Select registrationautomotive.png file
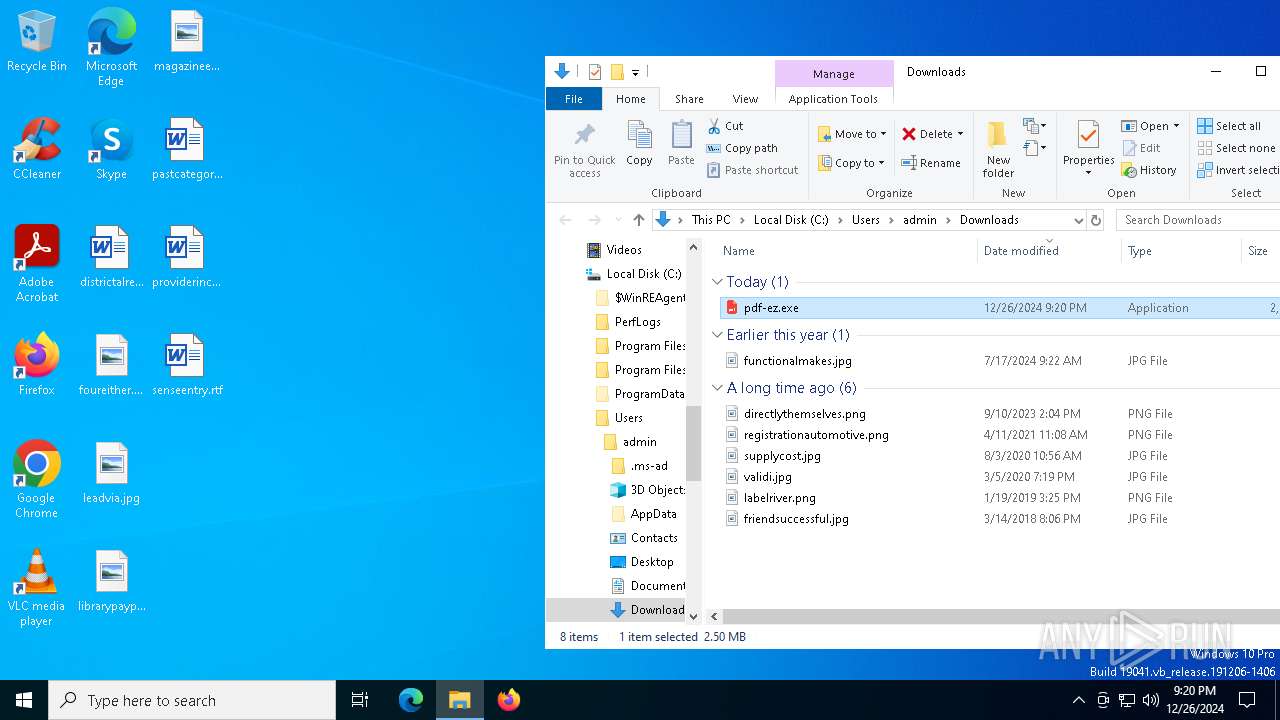Screen dimensions: 1280x720 pos(816,435)
